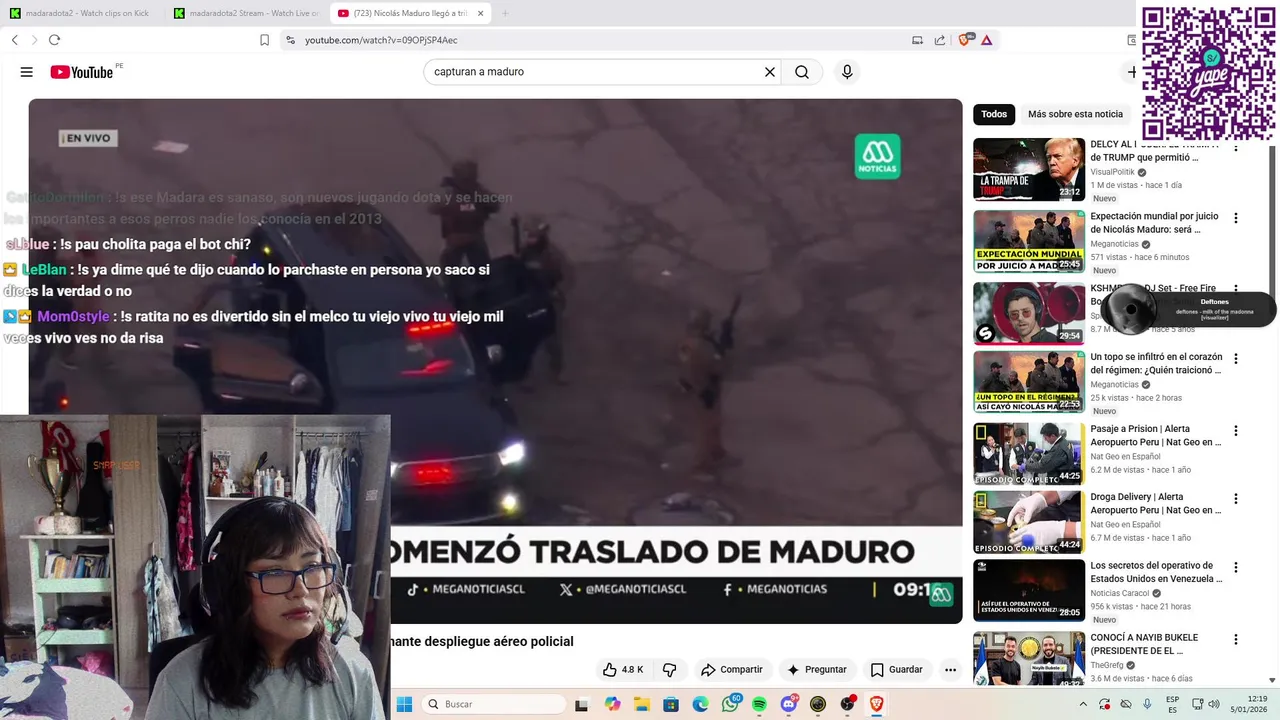Close the Nicolás Maduro YouTube tab
Image resolution: width=1280 pixels, height=720 pixels.
click(480, 13)
